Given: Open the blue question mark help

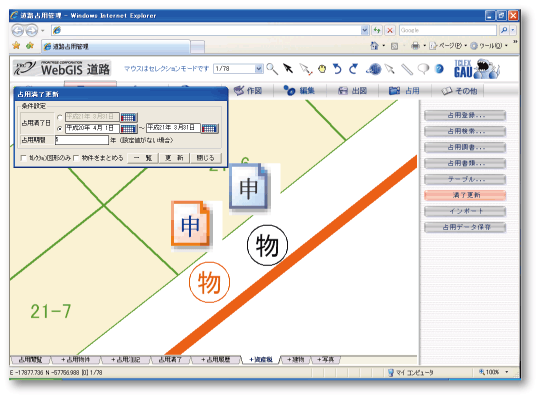Looking at the screenshot, I should click(439, 69).
